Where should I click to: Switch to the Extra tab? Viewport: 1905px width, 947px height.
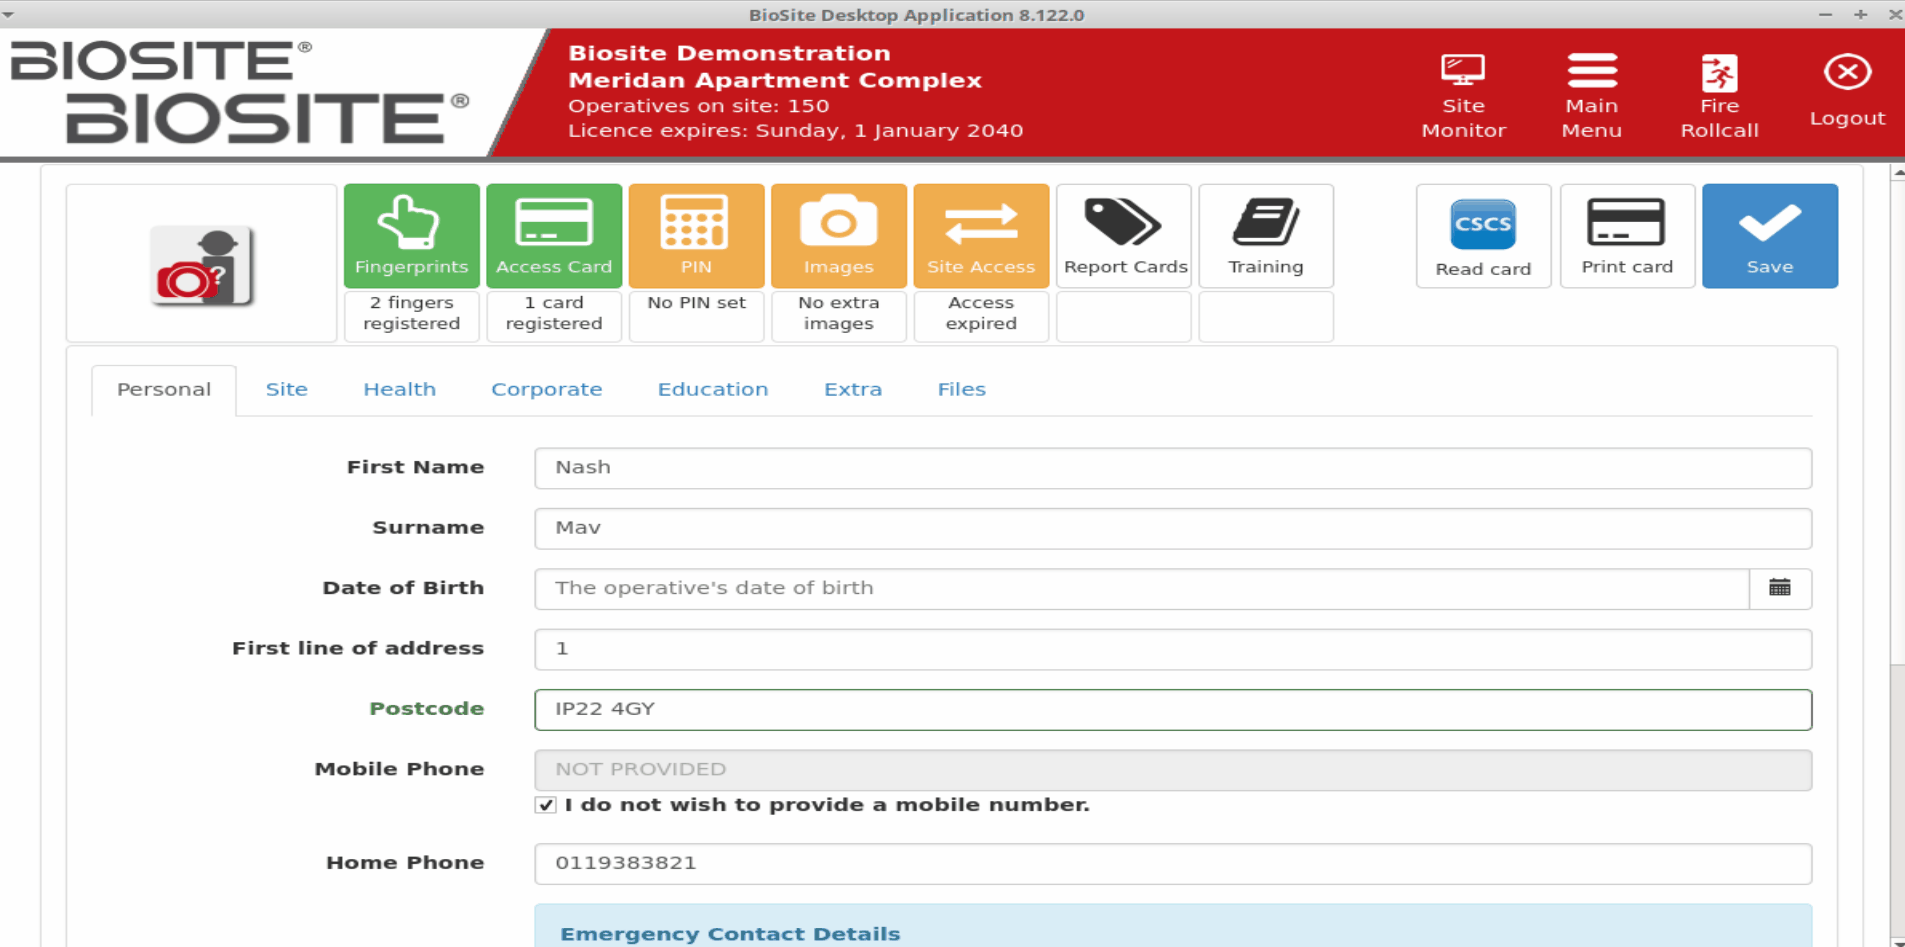pyautogui.click(x=853, y=390)
